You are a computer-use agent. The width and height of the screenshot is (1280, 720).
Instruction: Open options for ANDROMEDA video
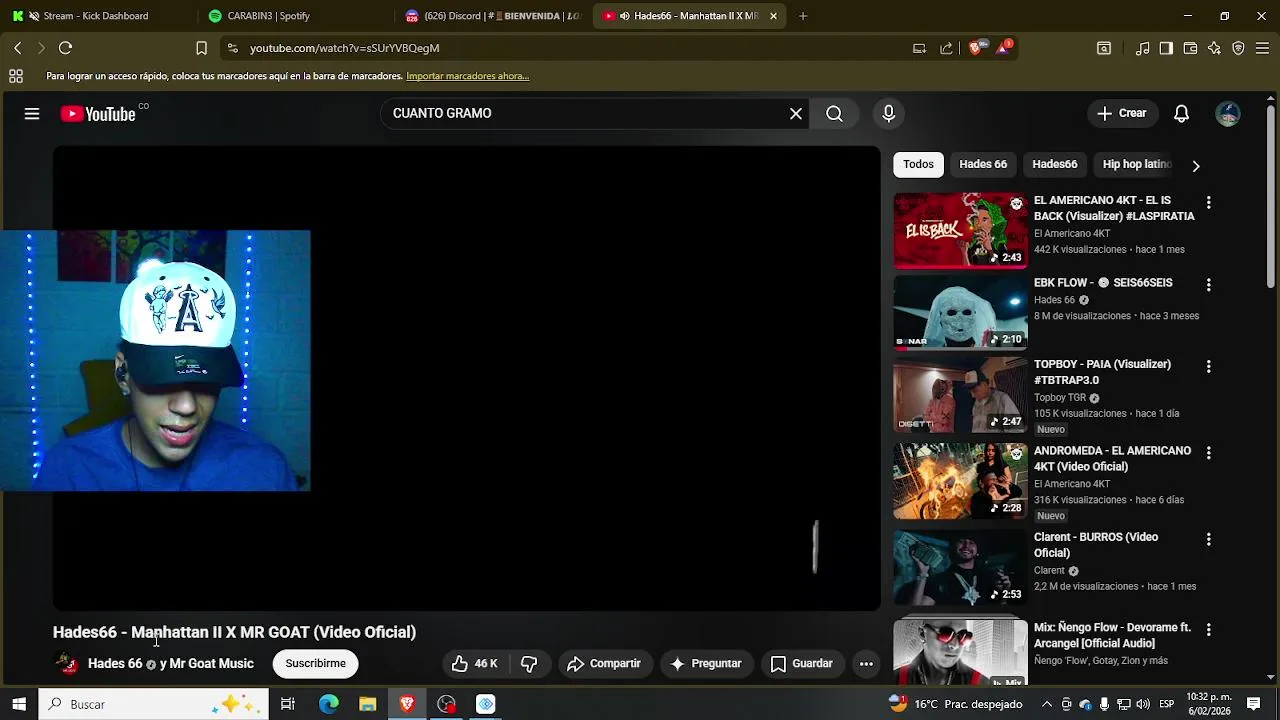click(1208, 453)
